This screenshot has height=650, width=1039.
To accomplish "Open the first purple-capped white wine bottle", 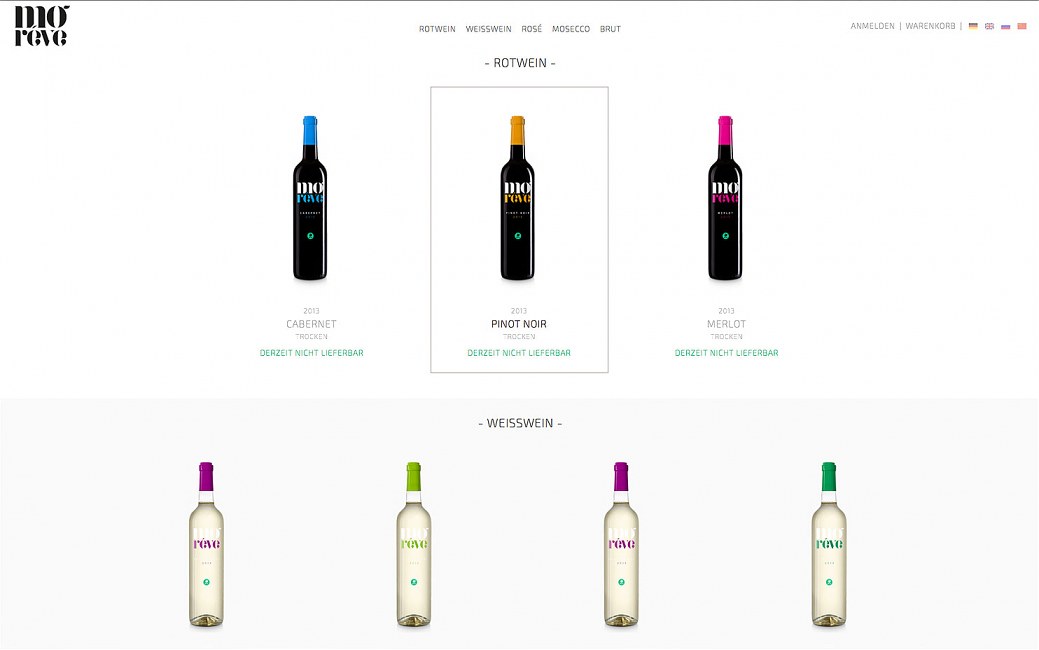I will (x=206, y=544).
